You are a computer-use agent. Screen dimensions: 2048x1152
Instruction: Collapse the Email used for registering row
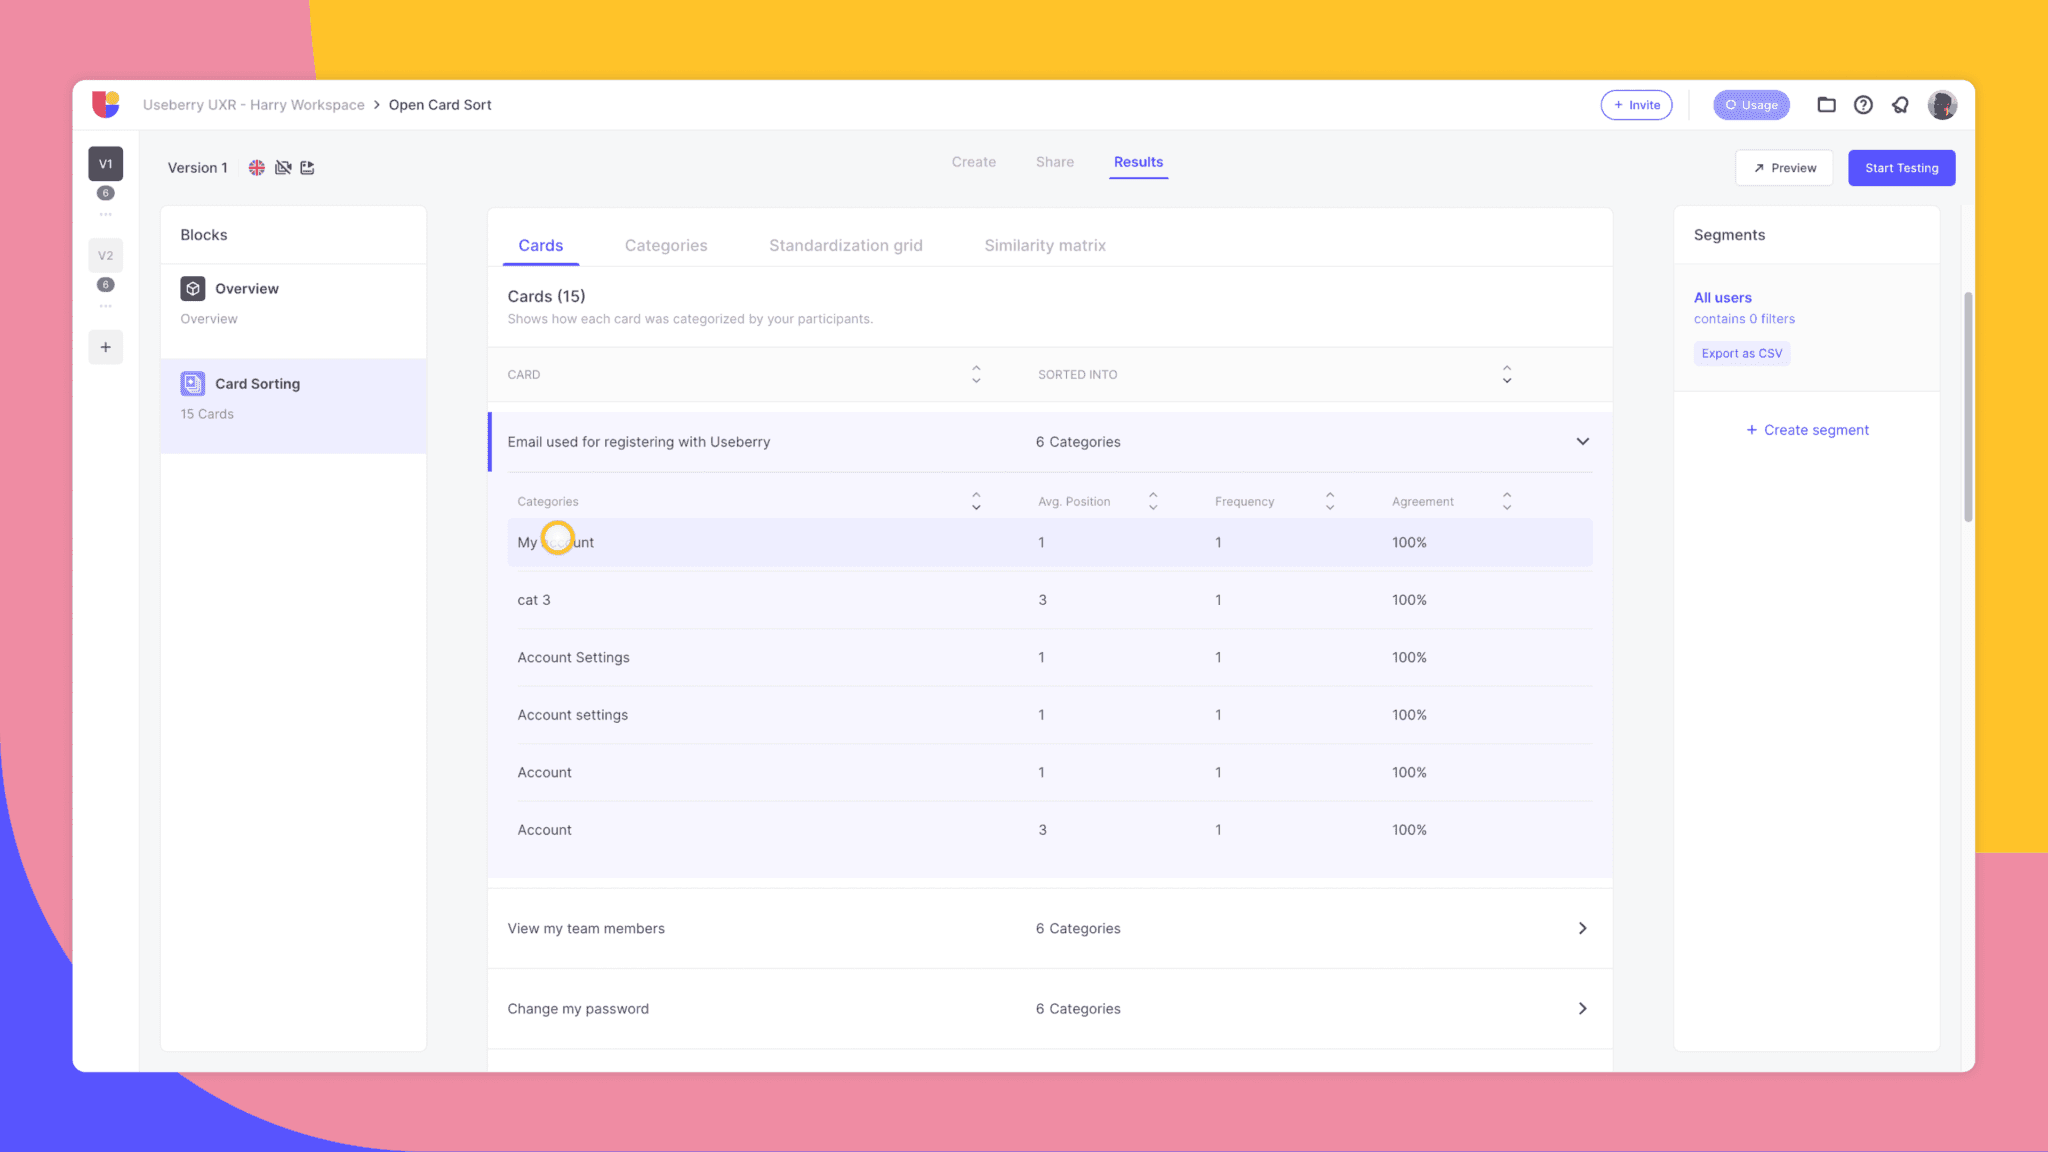click(1582, 441)
